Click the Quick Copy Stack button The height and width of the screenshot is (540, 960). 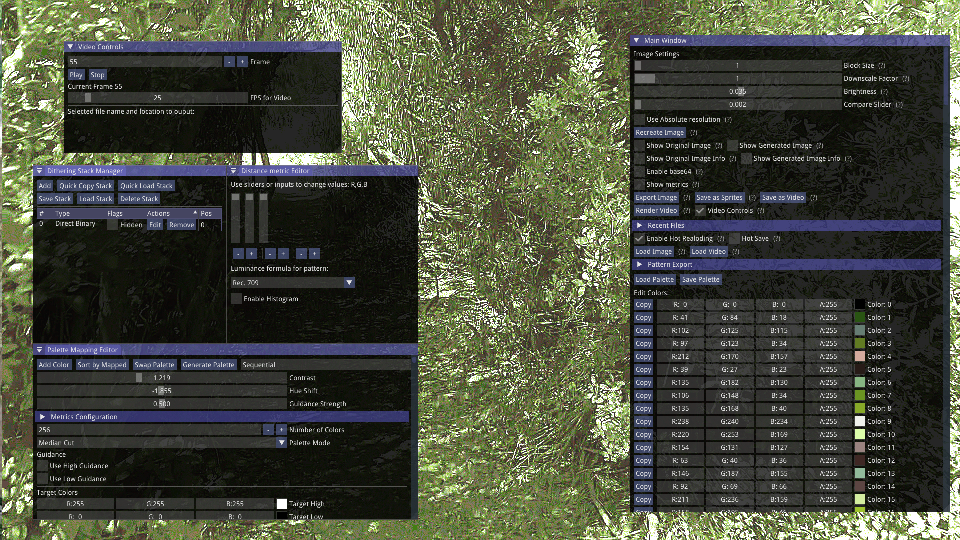[x=86, y=186]
